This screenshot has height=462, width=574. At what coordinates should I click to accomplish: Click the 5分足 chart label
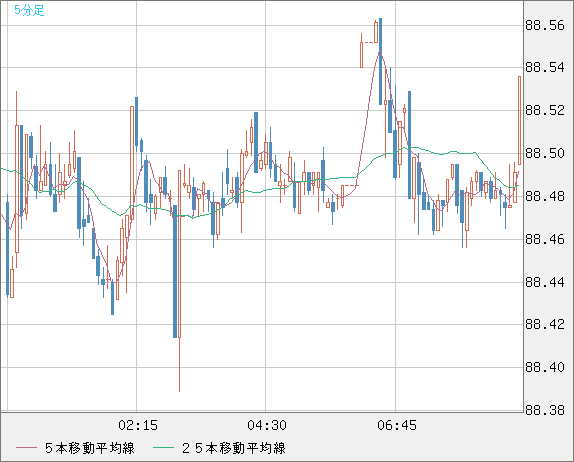29,10
